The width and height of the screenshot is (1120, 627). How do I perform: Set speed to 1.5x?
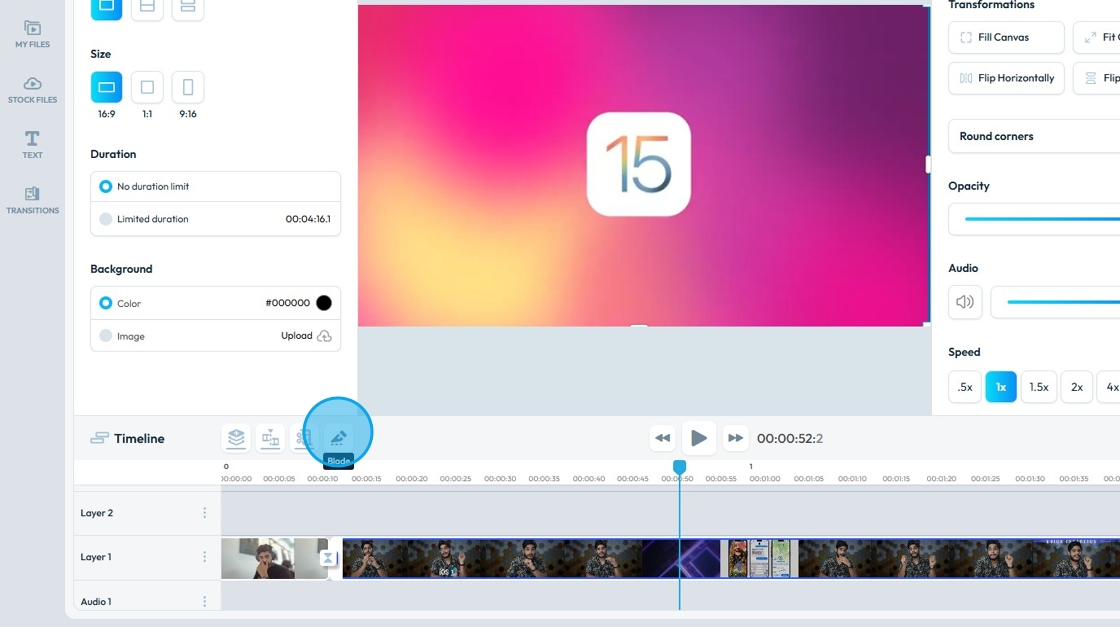1039,387
